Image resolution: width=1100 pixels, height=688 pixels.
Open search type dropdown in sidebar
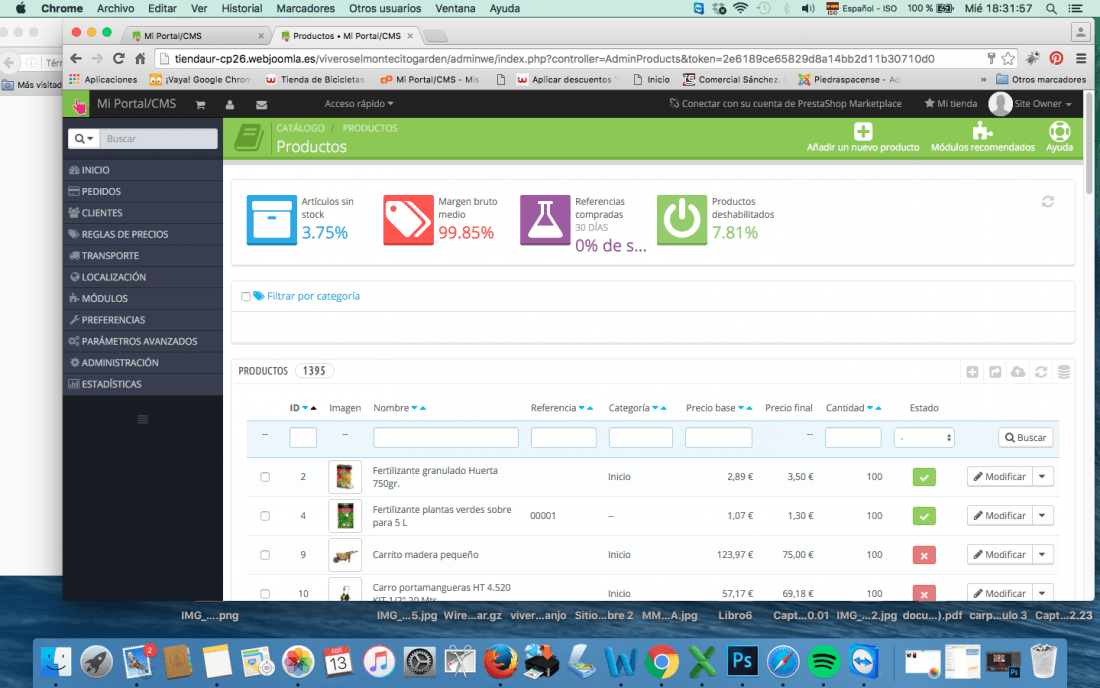tap(84, 139)
